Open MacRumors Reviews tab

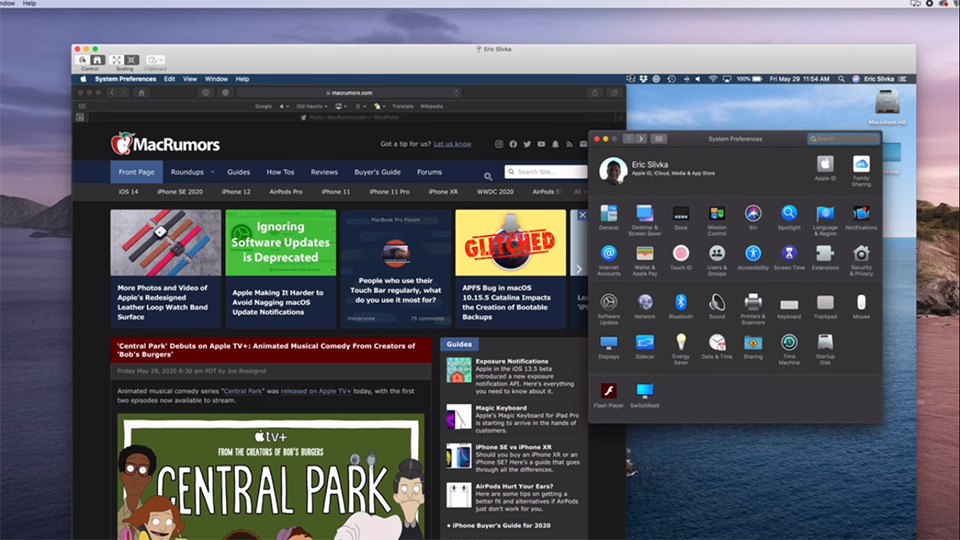pos(324,172)
